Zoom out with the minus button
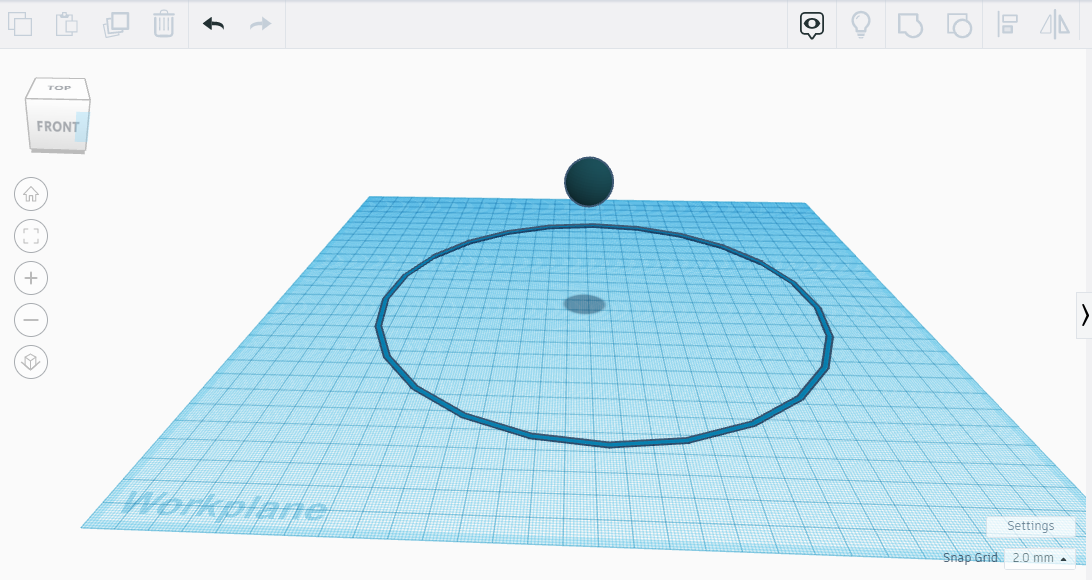 click(31, 320)
